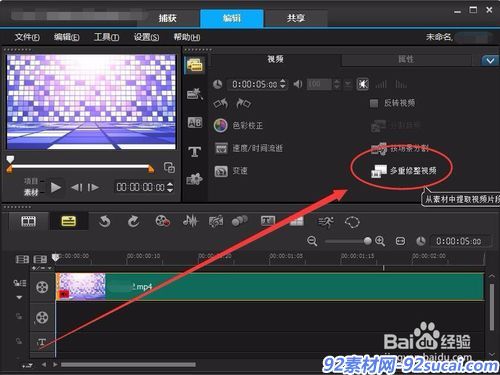Select 素材 clip playback mode
This screenshot has width=500, height=375.
pos(31,192)
